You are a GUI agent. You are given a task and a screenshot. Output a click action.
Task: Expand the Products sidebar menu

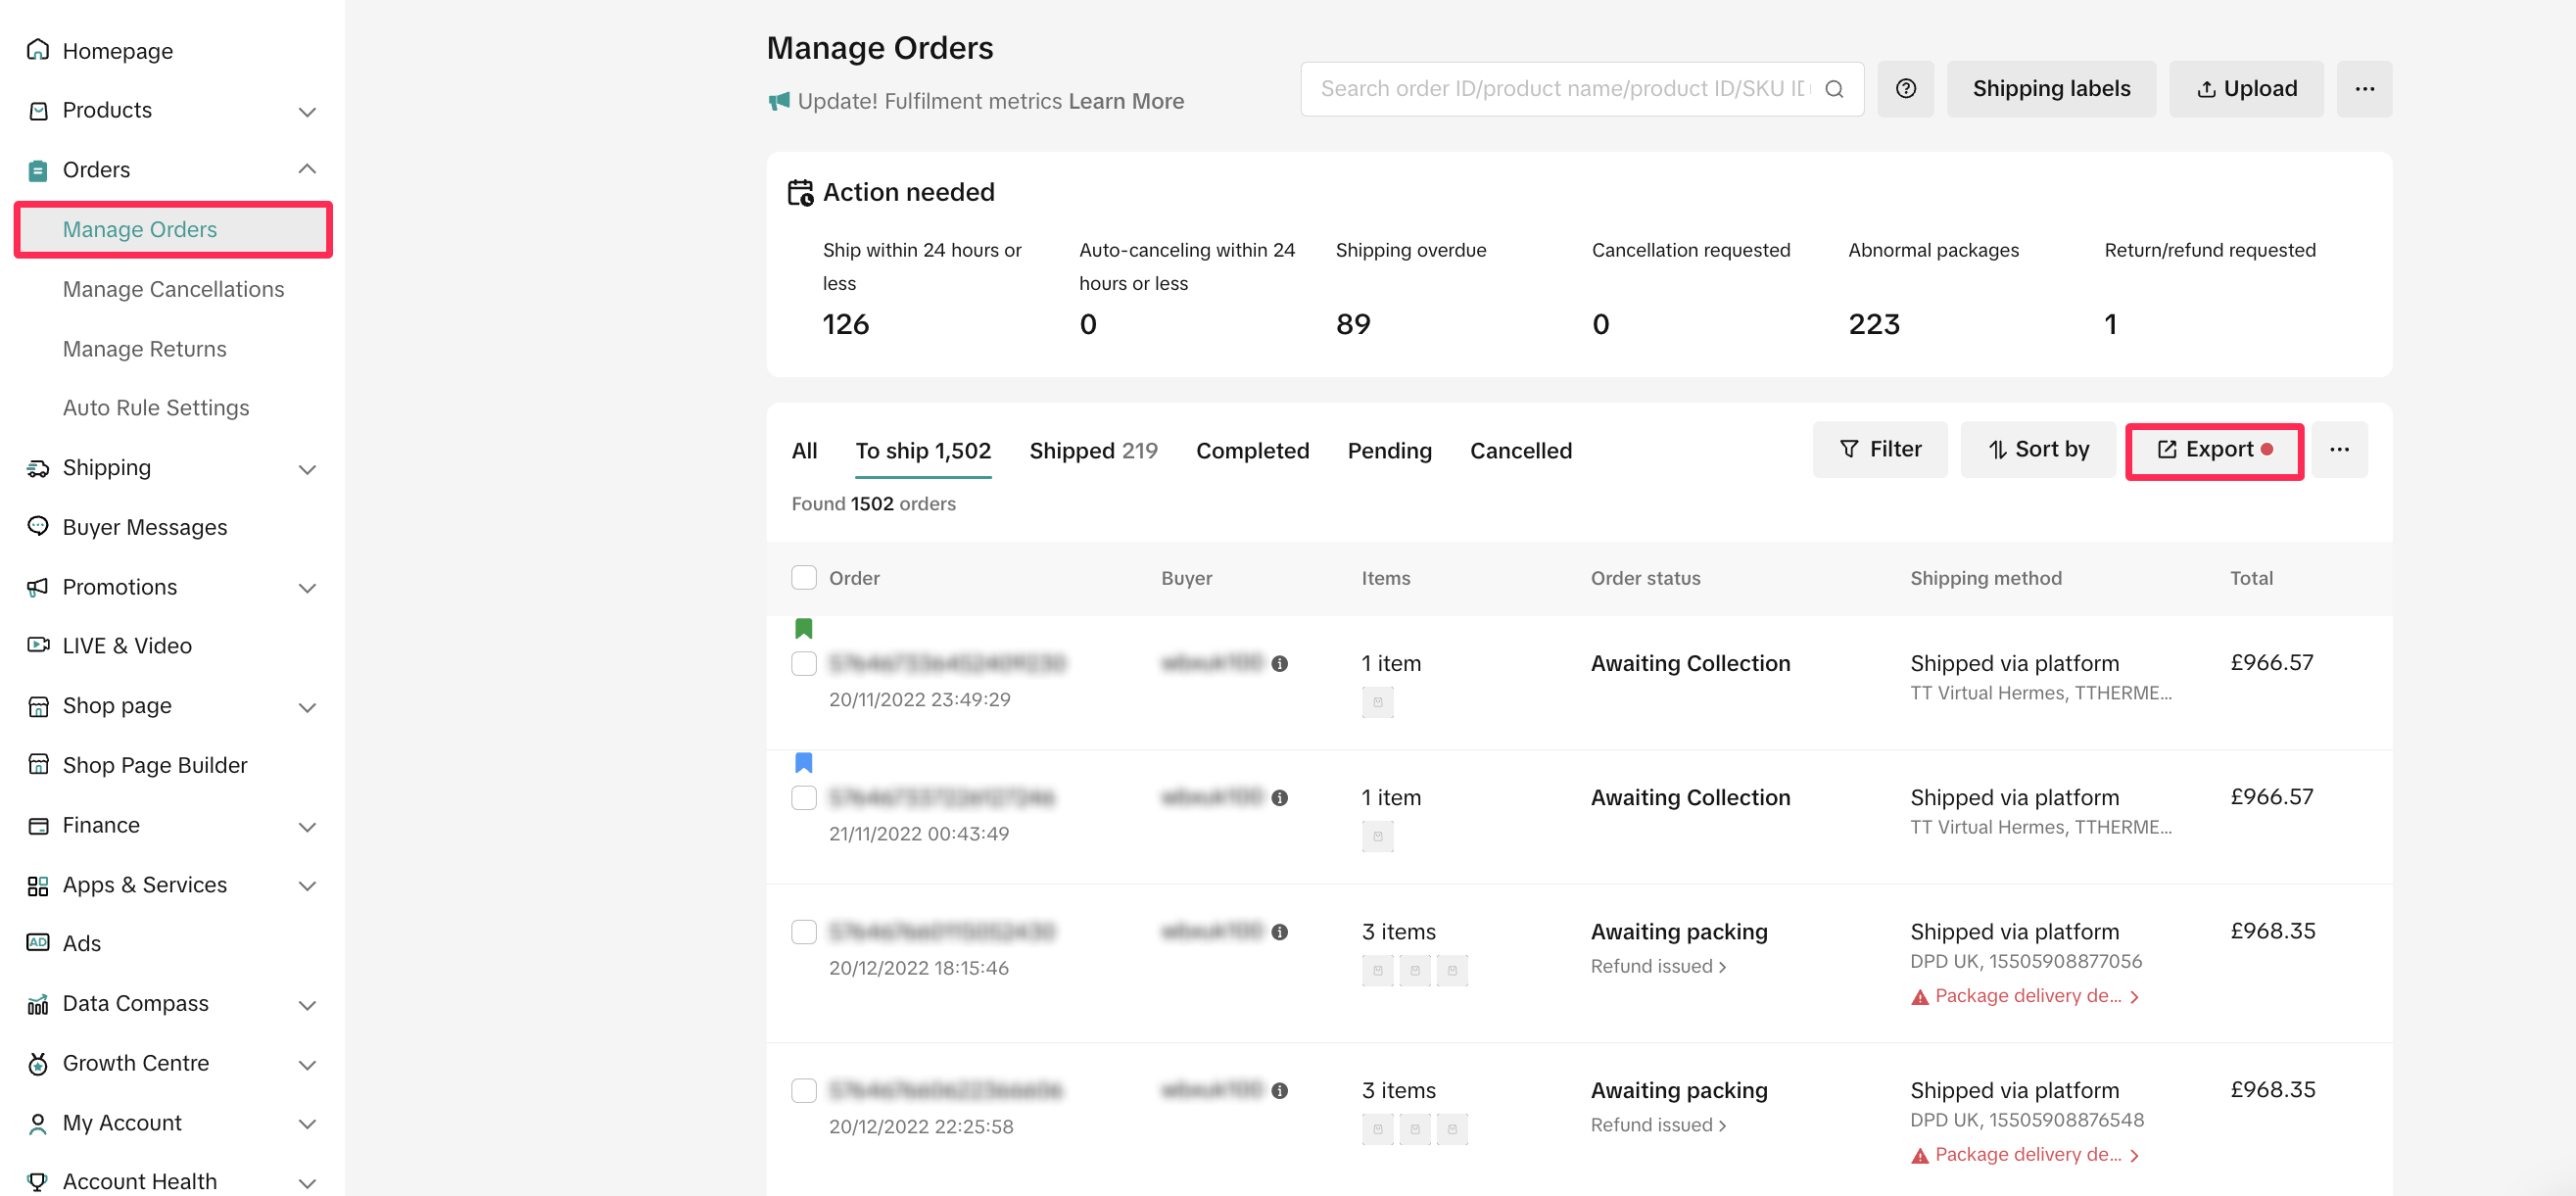coord(307,110)
